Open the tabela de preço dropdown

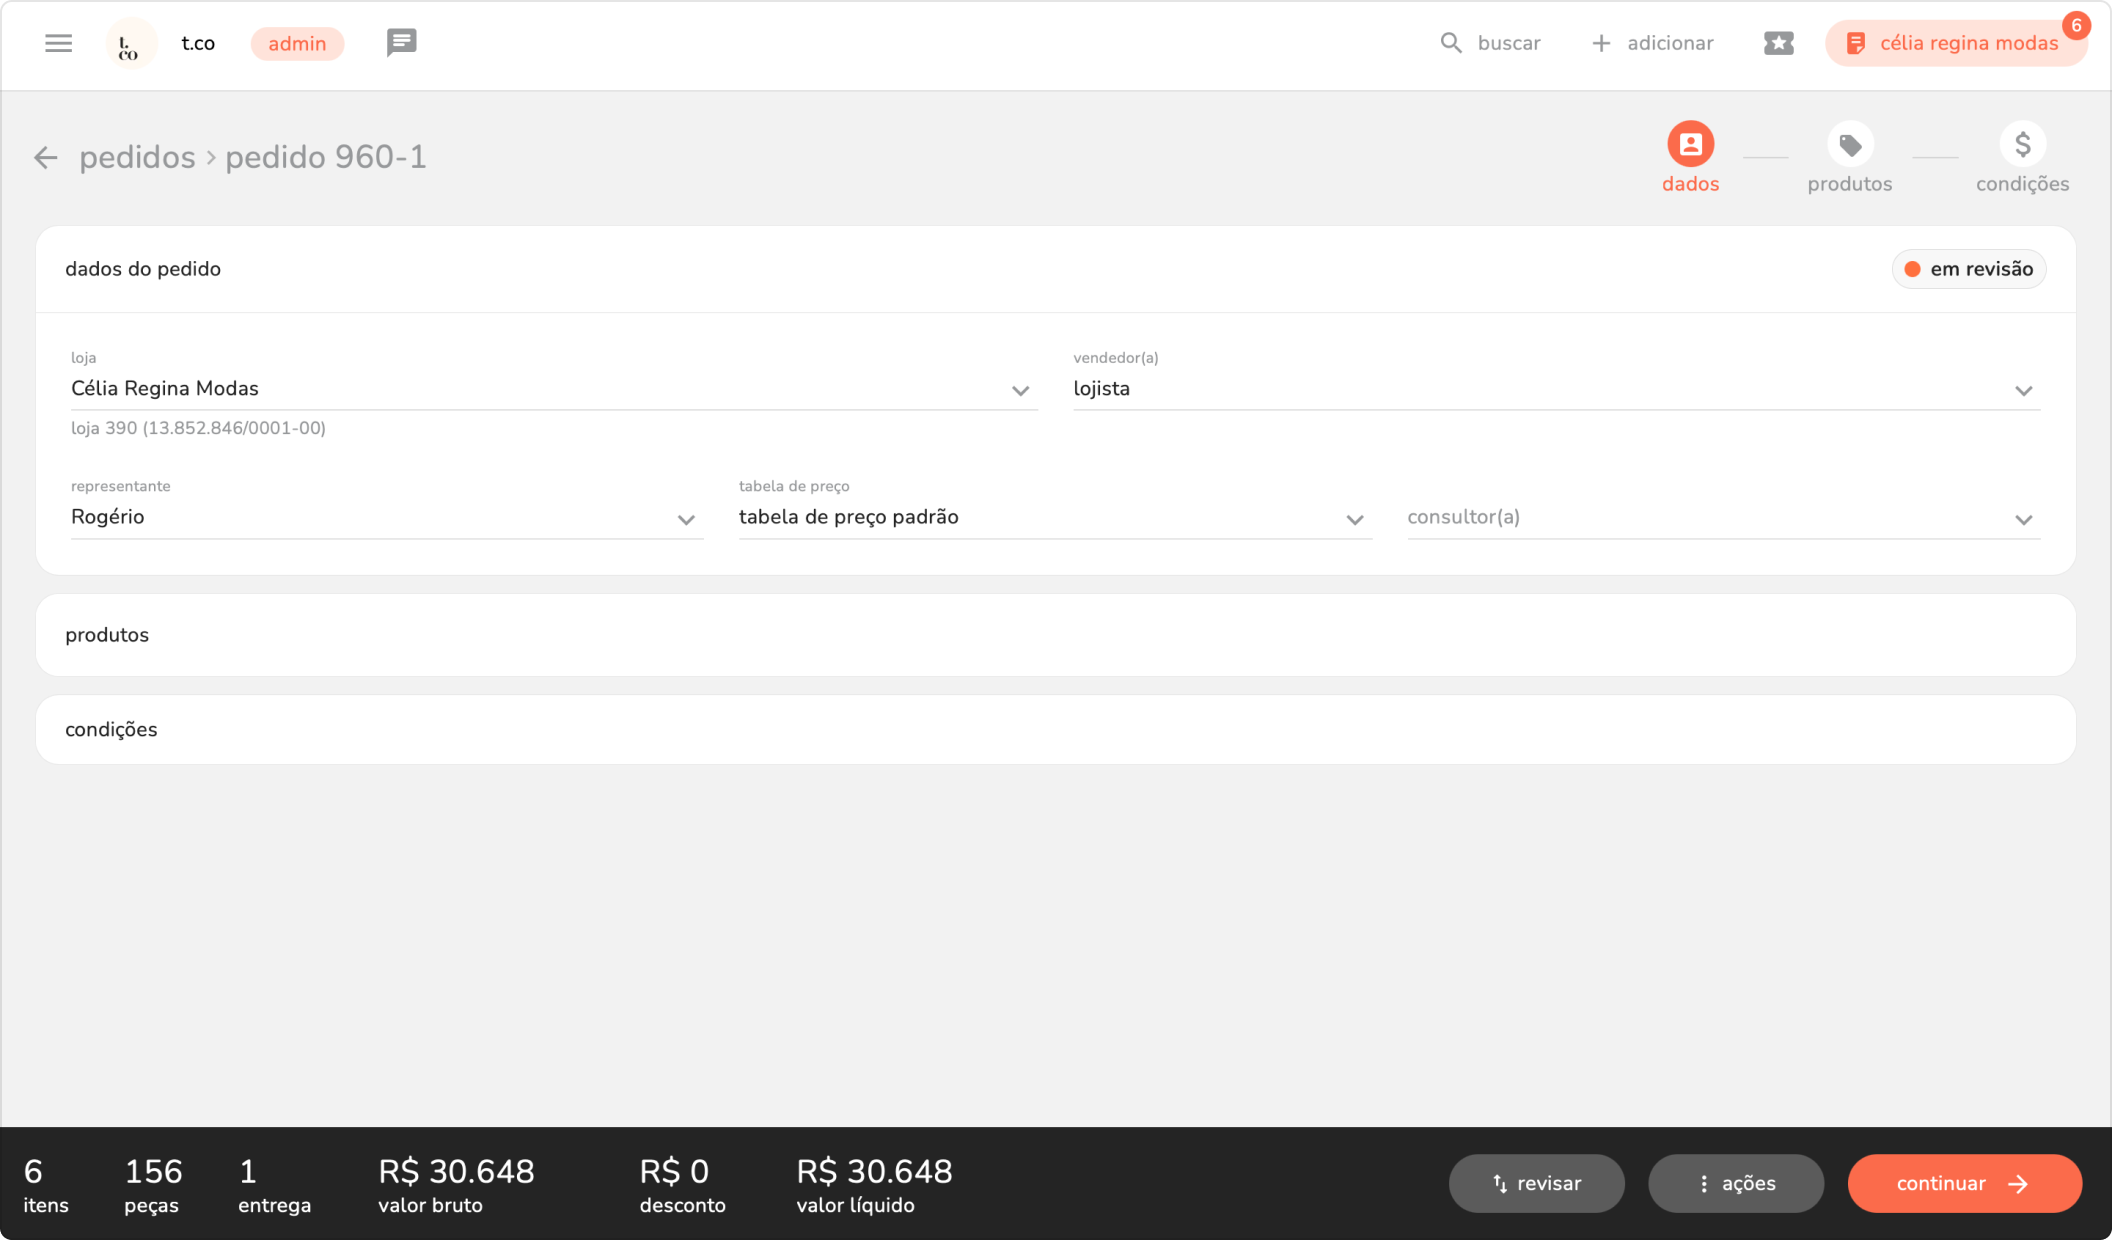[x=1354, y=520]
